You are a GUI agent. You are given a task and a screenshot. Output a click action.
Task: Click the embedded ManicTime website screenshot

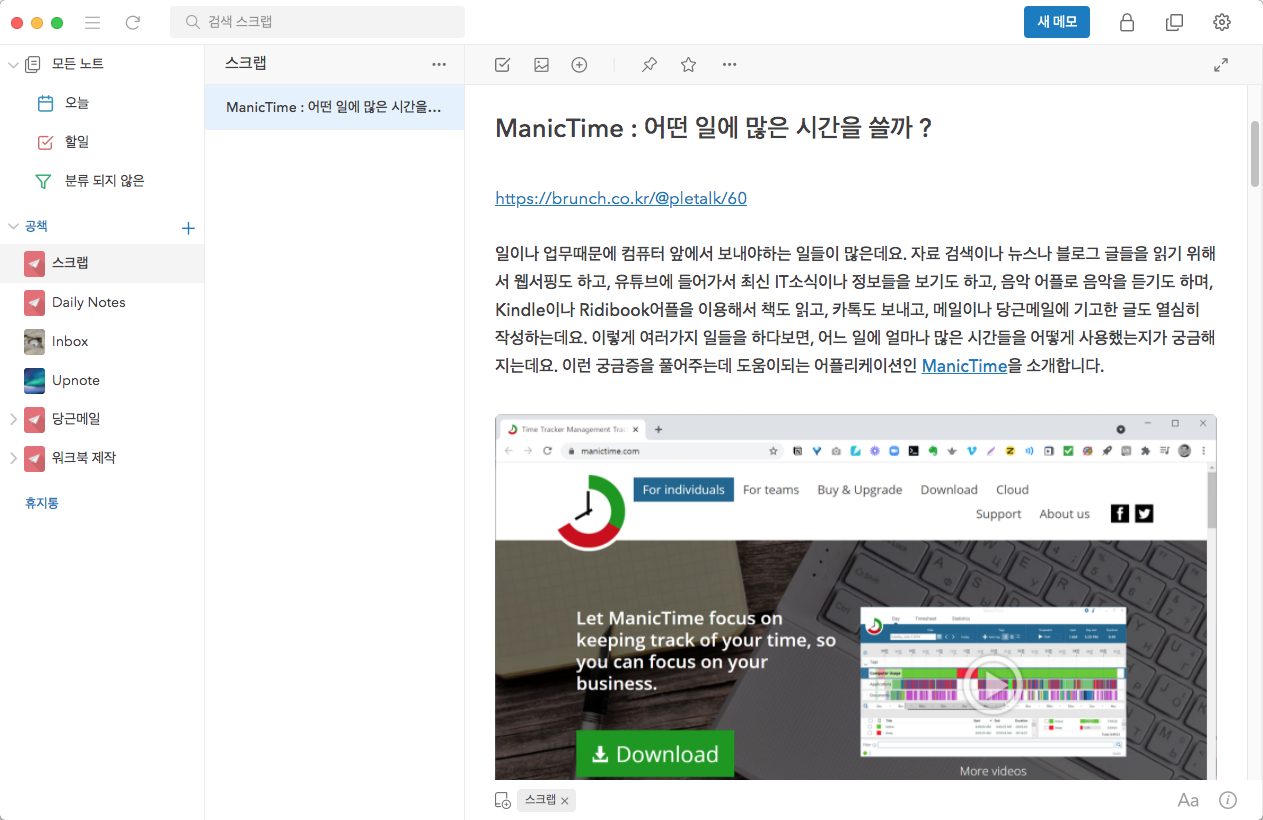pos(856,597)
